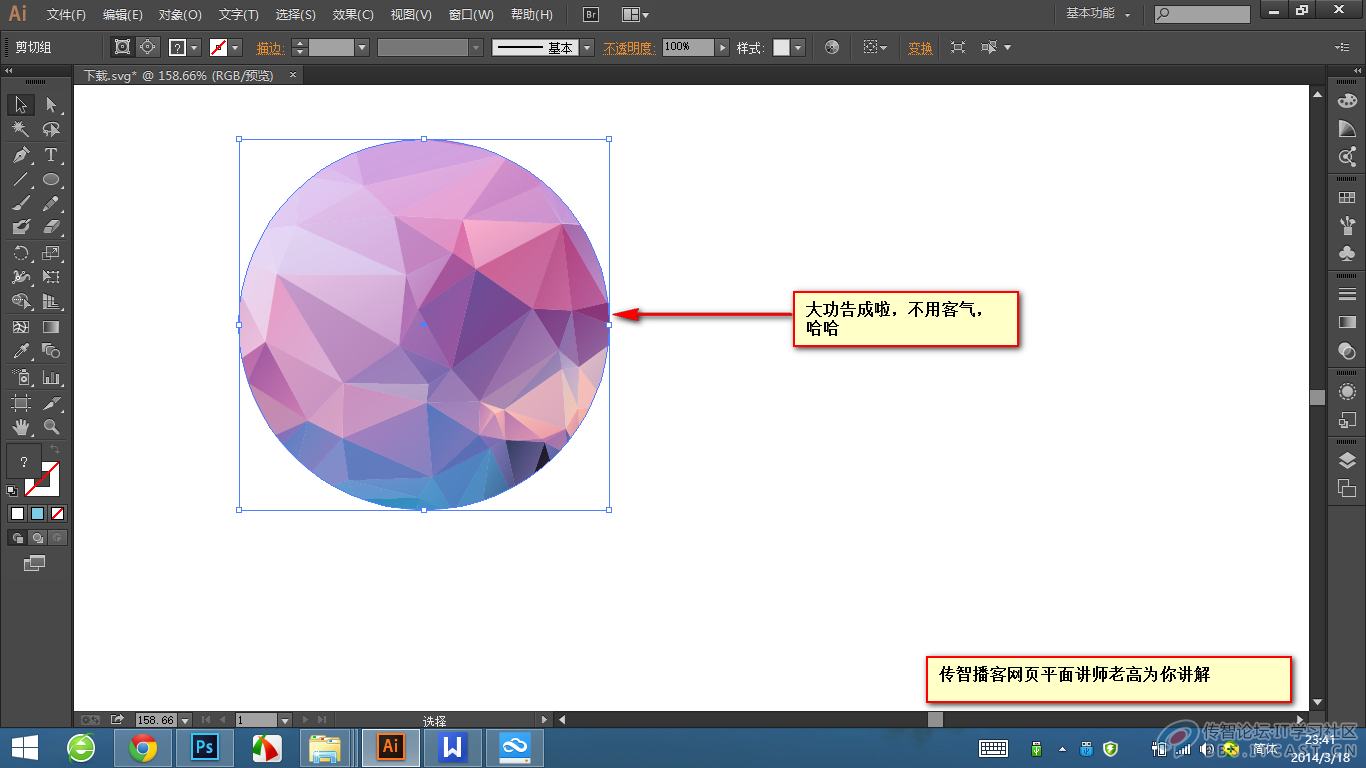Select the Pen tool
Screen dimensions: 1366x768
tap(21, 155)
